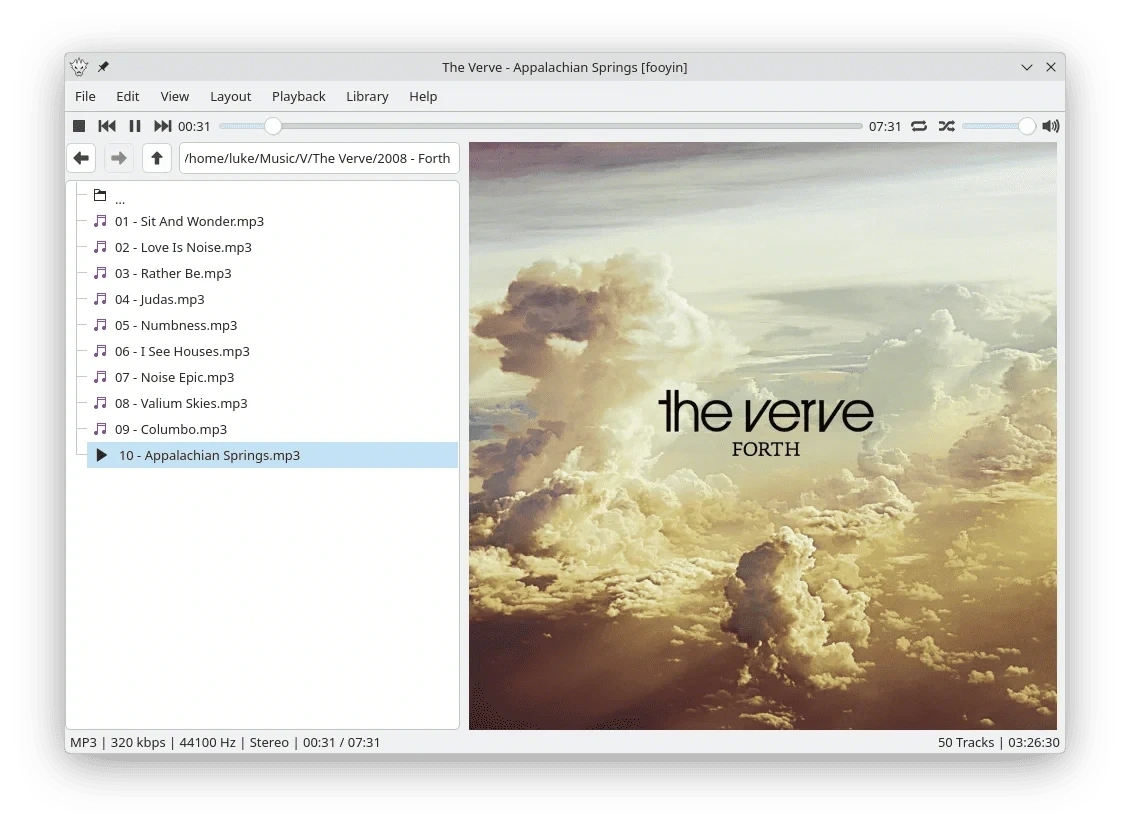1130x830 pixels.
Task: Open the View menu
Action: (x=174, y=97)
